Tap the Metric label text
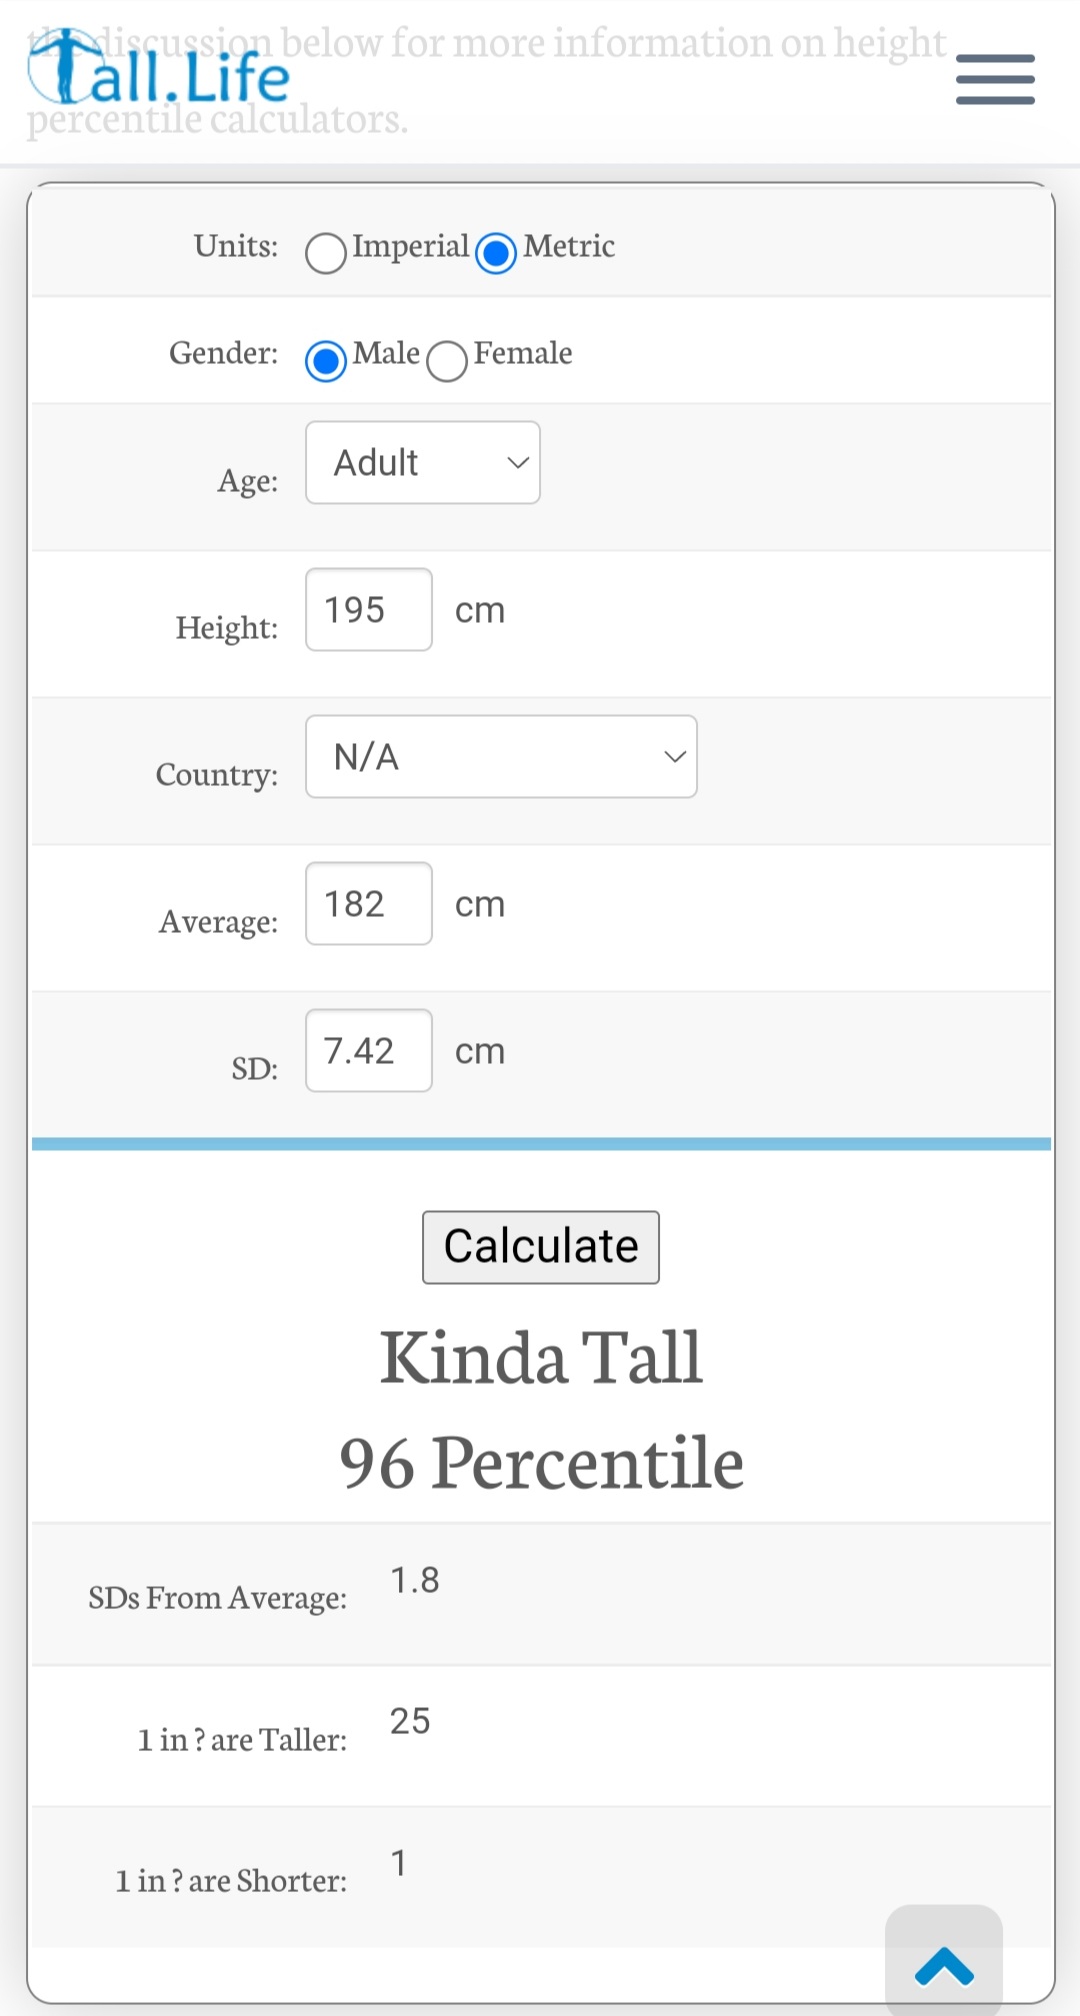Image resolution: width=1080 pixels, height=2016 pixels. (x=569, y=246)
